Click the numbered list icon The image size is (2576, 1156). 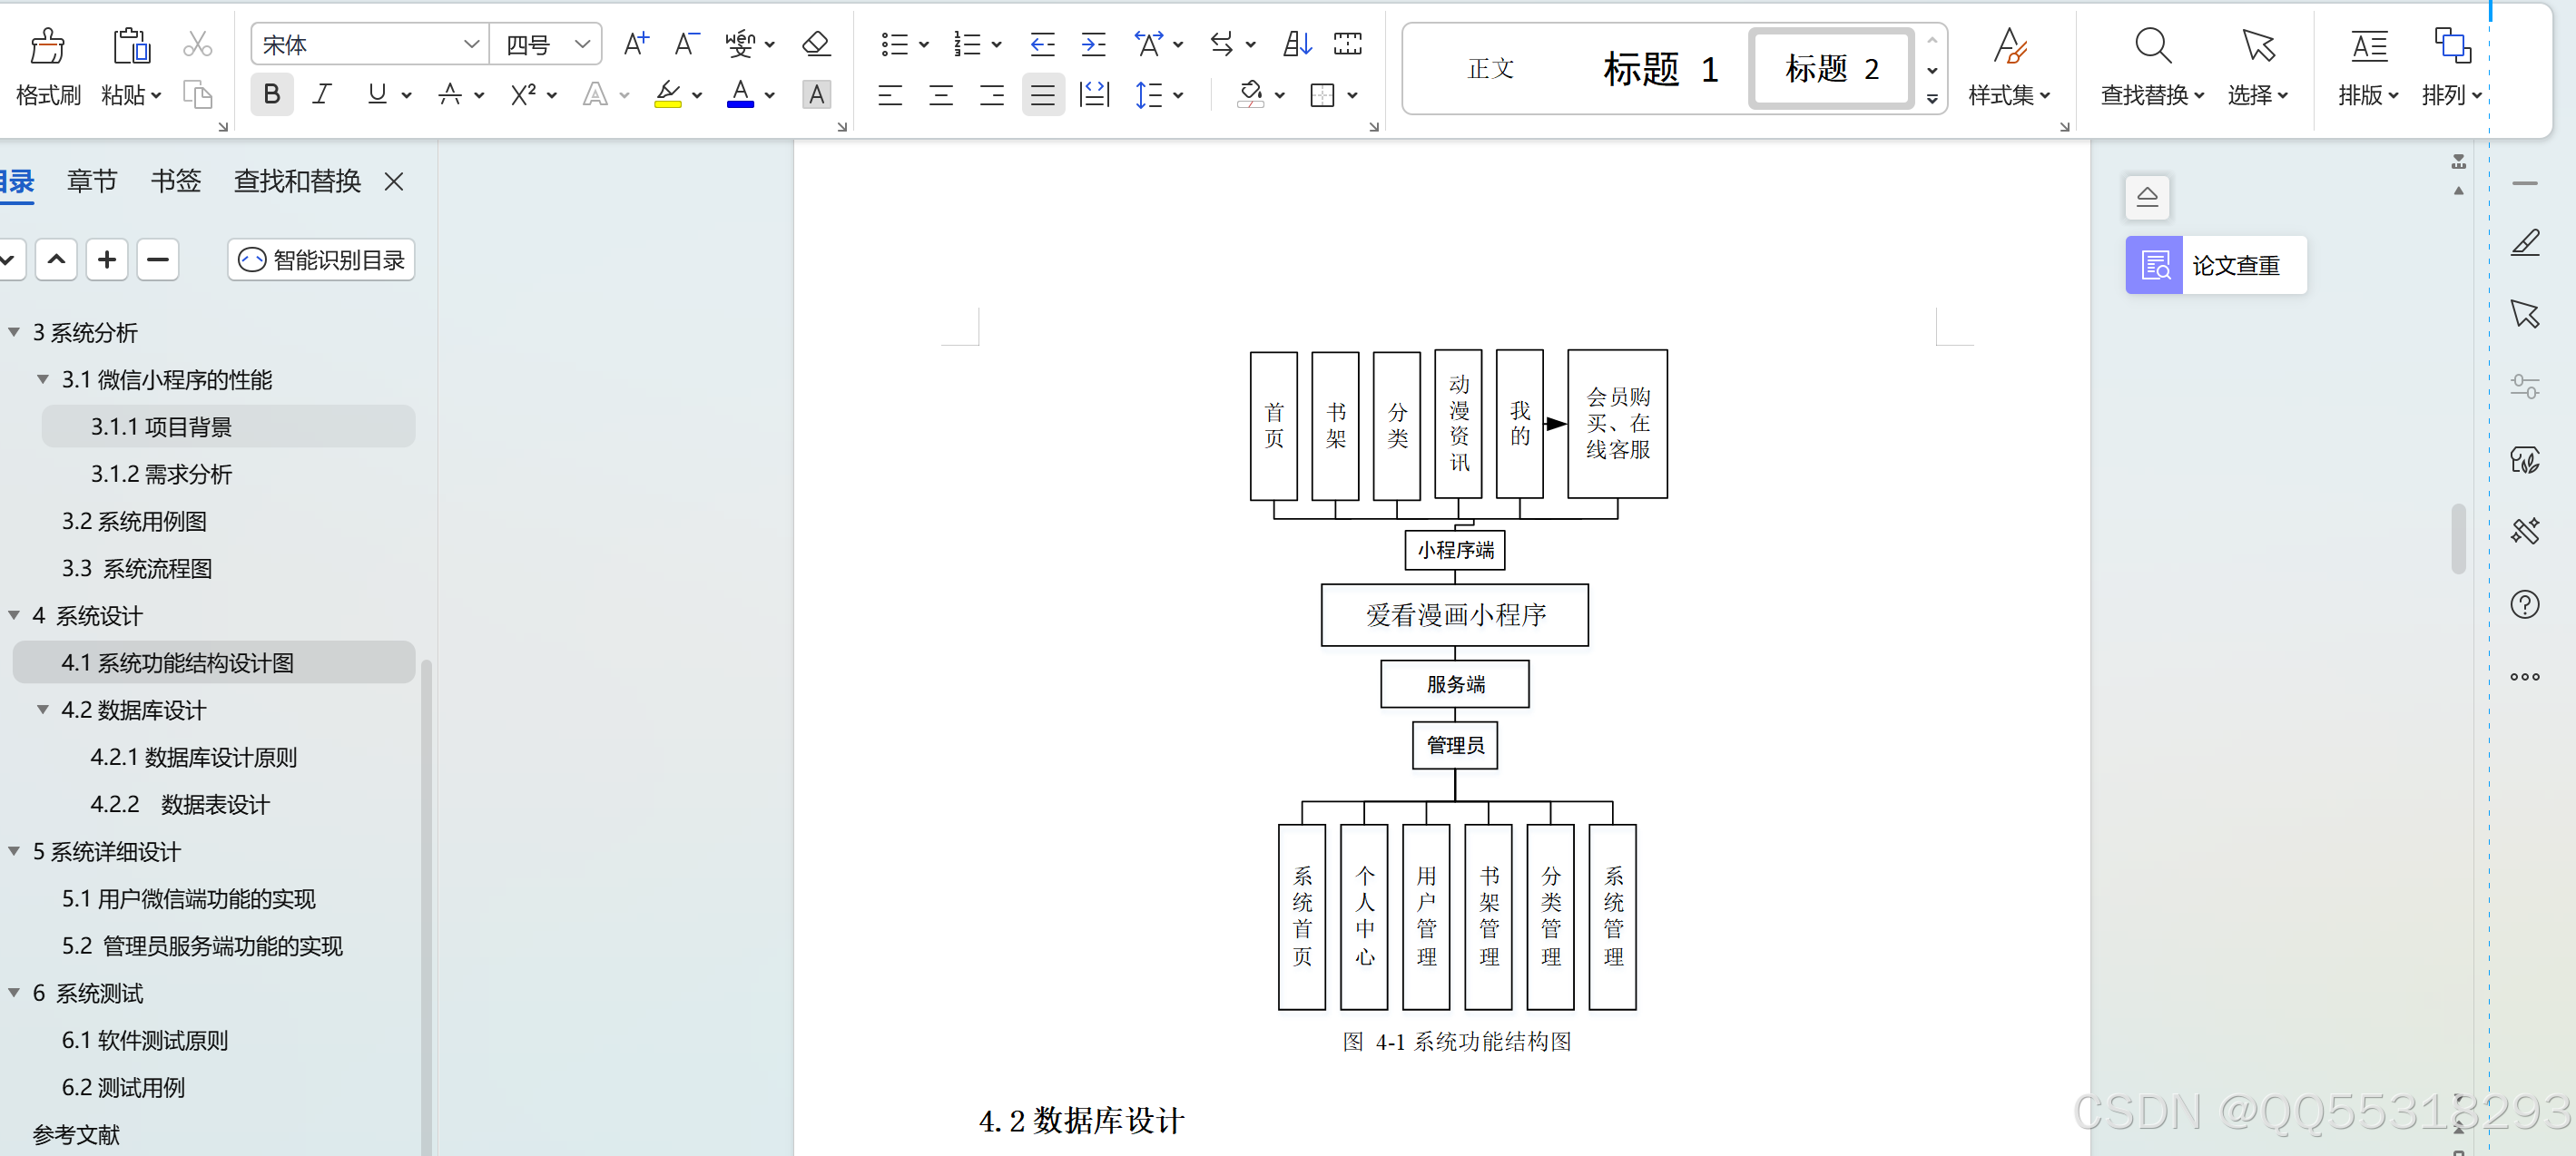point(967,44)
